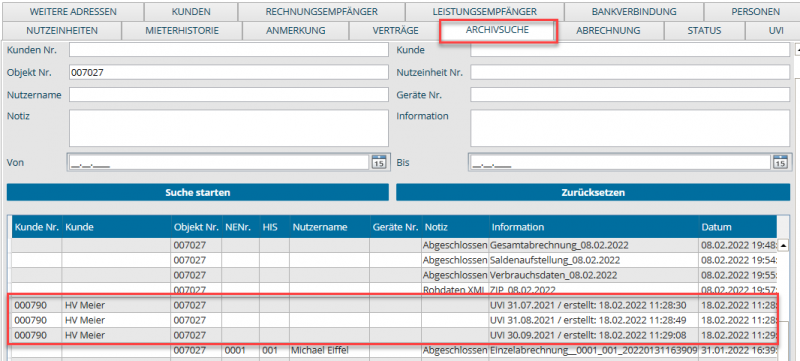Open the Status tab
Screen dimensions: 800x361
(x=704, y=31)
